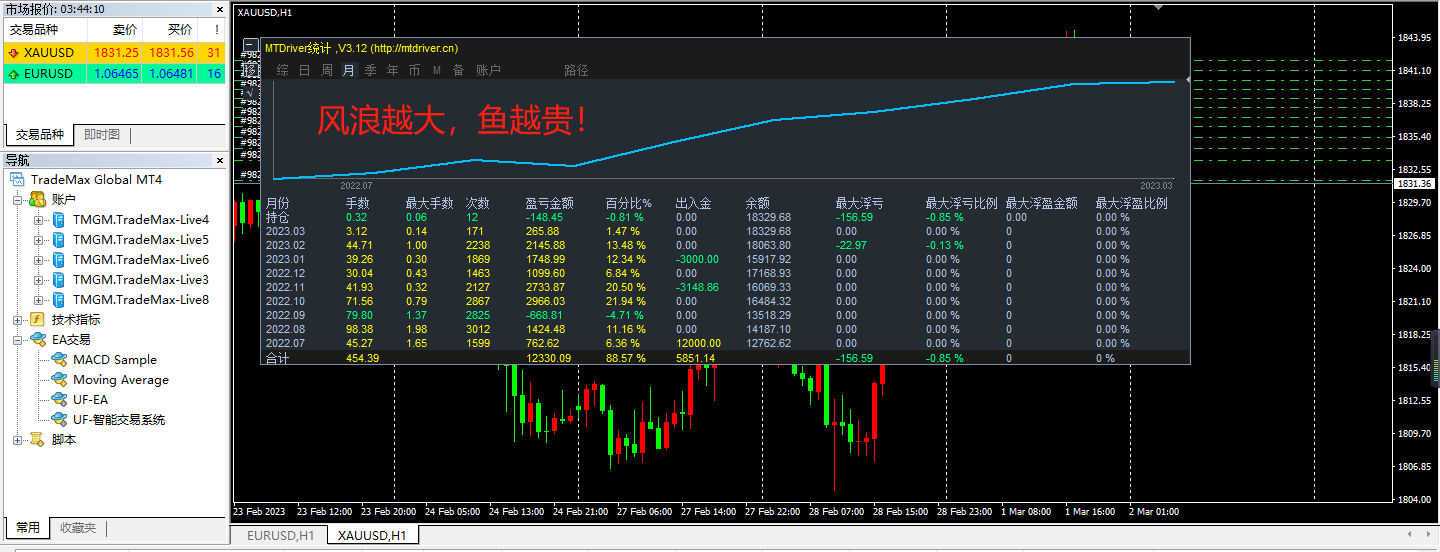This screenshot has width=1440, height=552.
Task: Switch to the XAUUSD,H1 chart tab
Action: (373, 536)
